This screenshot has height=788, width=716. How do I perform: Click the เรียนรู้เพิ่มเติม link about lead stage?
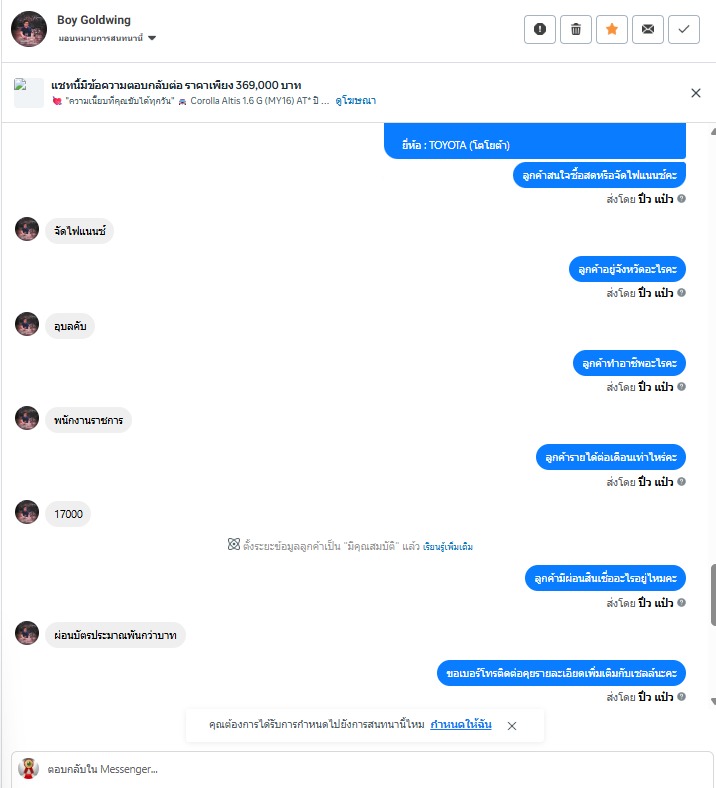[x=448, y=546]
